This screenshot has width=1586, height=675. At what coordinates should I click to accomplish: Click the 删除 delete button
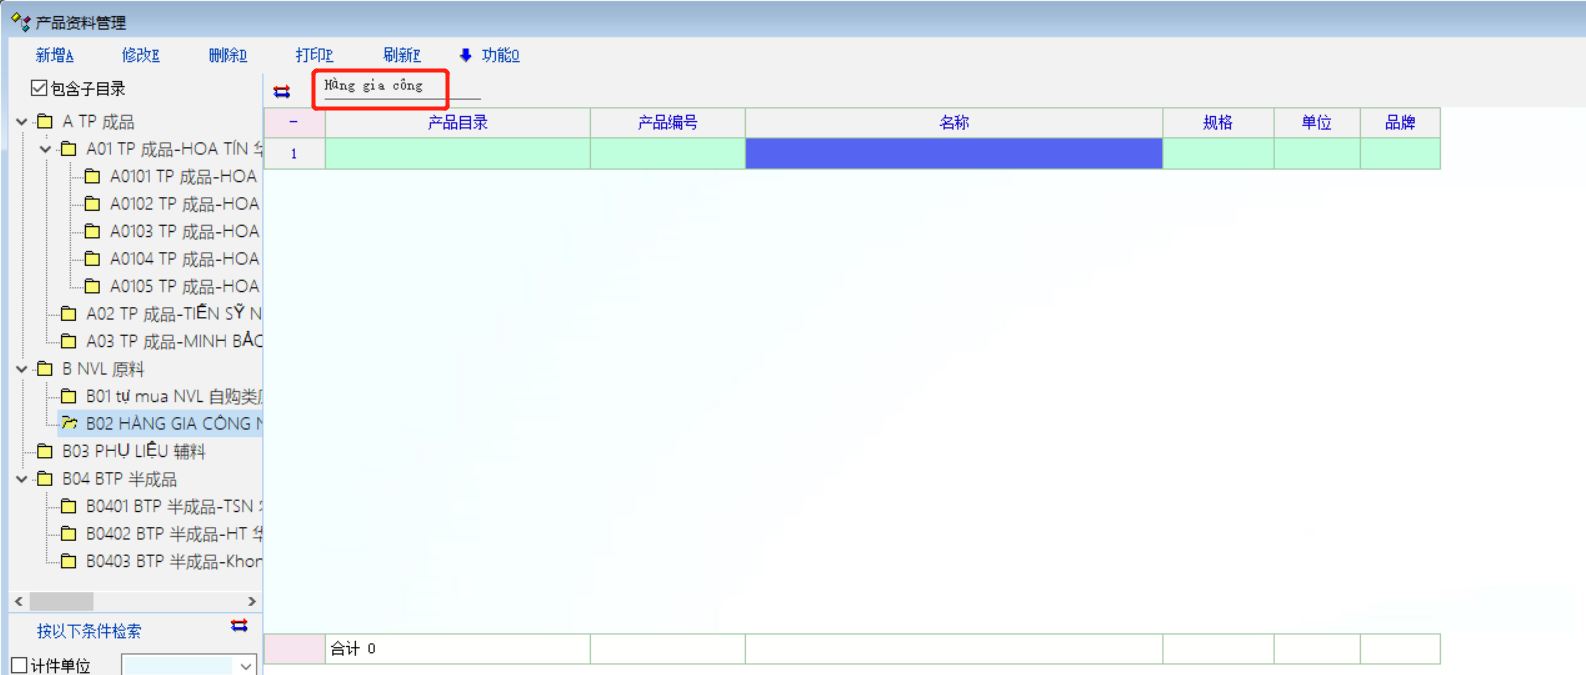(227, 55)
